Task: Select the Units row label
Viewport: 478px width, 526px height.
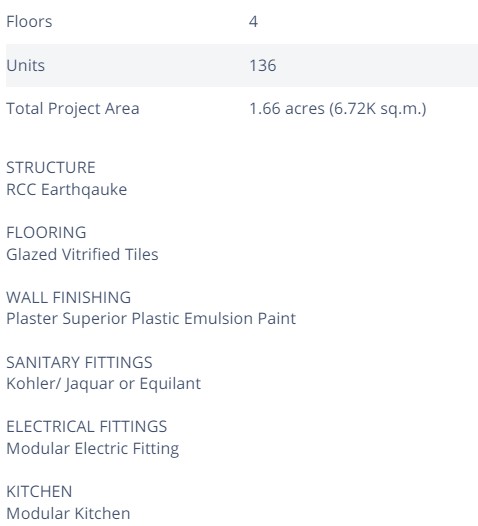Action: pyautogui.click(x=25, y=65)
